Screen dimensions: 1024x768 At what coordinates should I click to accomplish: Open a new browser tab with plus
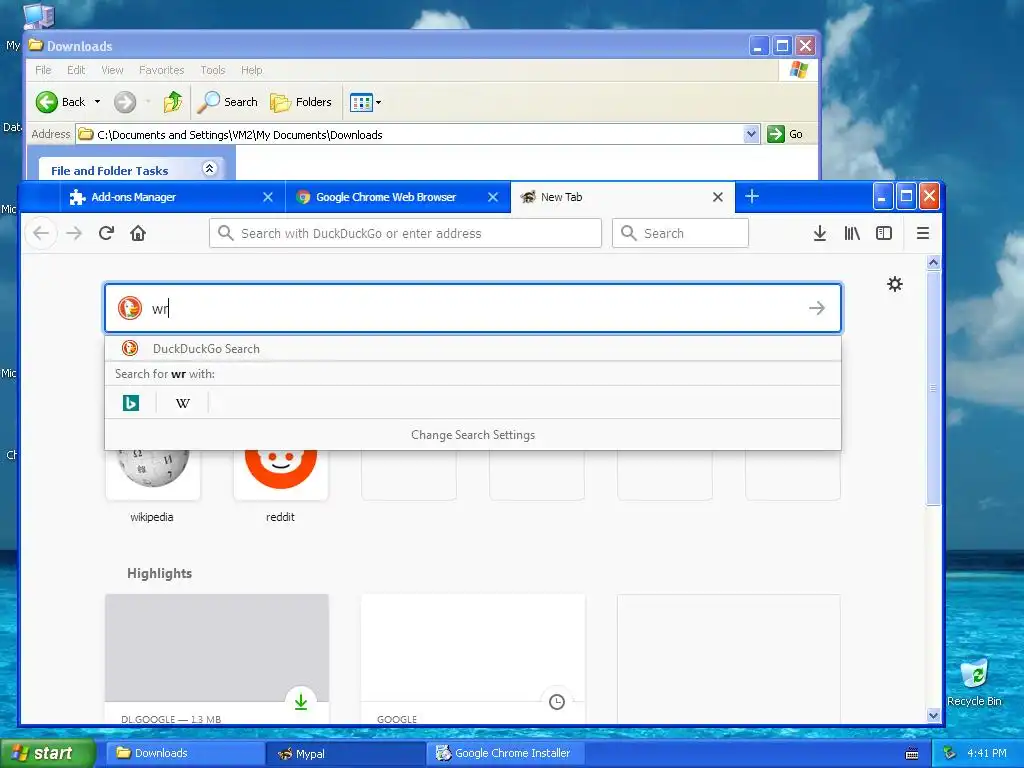pyautogui.click(x=752, y=197)
